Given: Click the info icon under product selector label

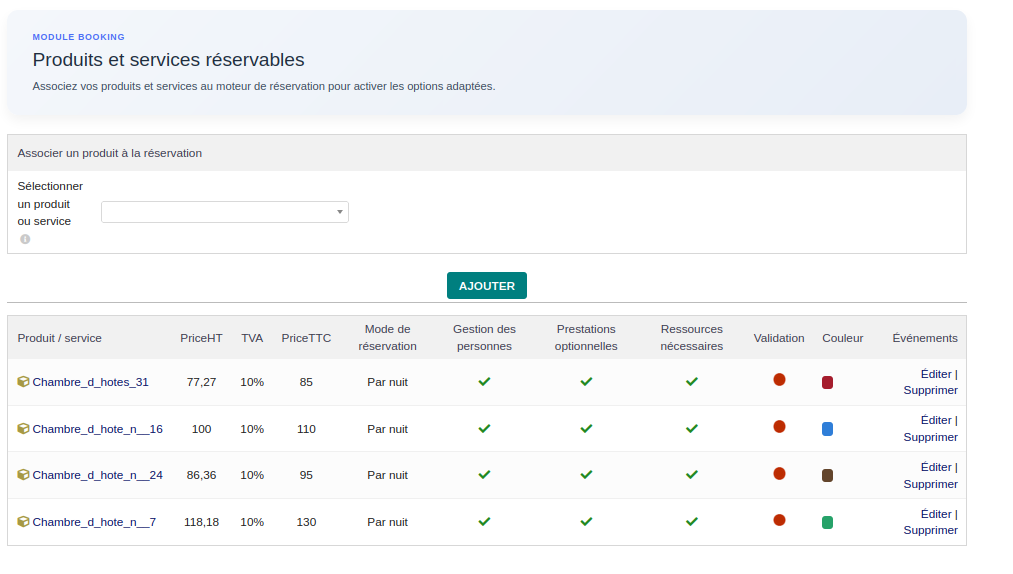Looking at the screenshot, I should 25,239.
